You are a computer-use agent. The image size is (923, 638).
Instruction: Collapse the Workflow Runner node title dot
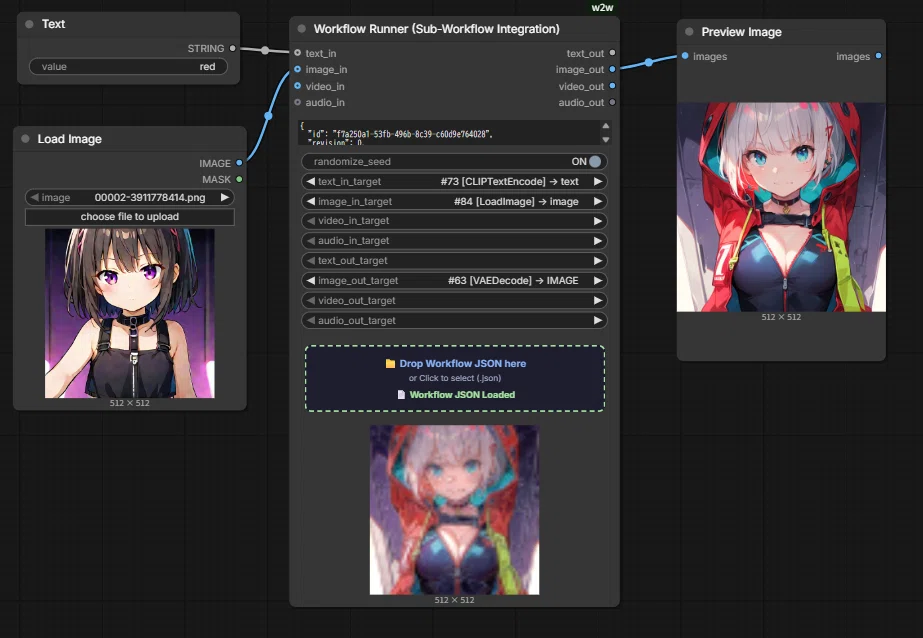coord(302,29)
